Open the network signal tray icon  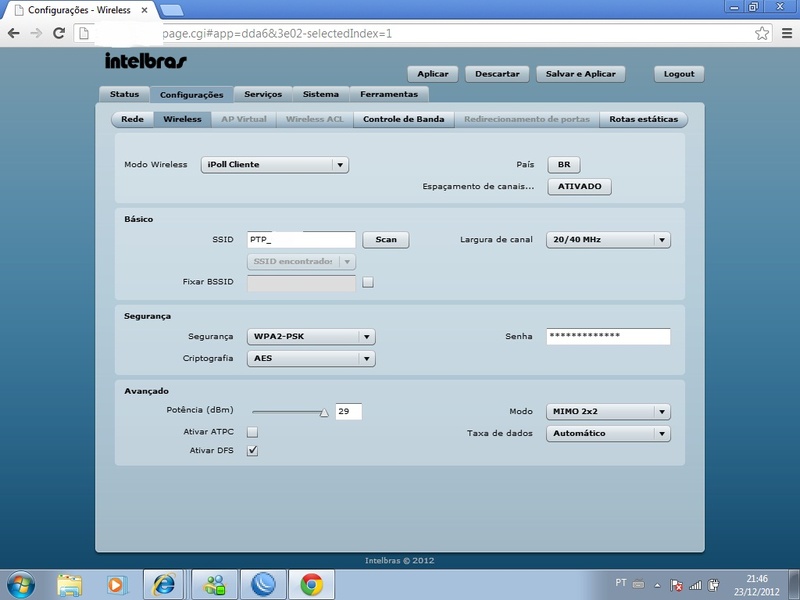pos(695,585)
